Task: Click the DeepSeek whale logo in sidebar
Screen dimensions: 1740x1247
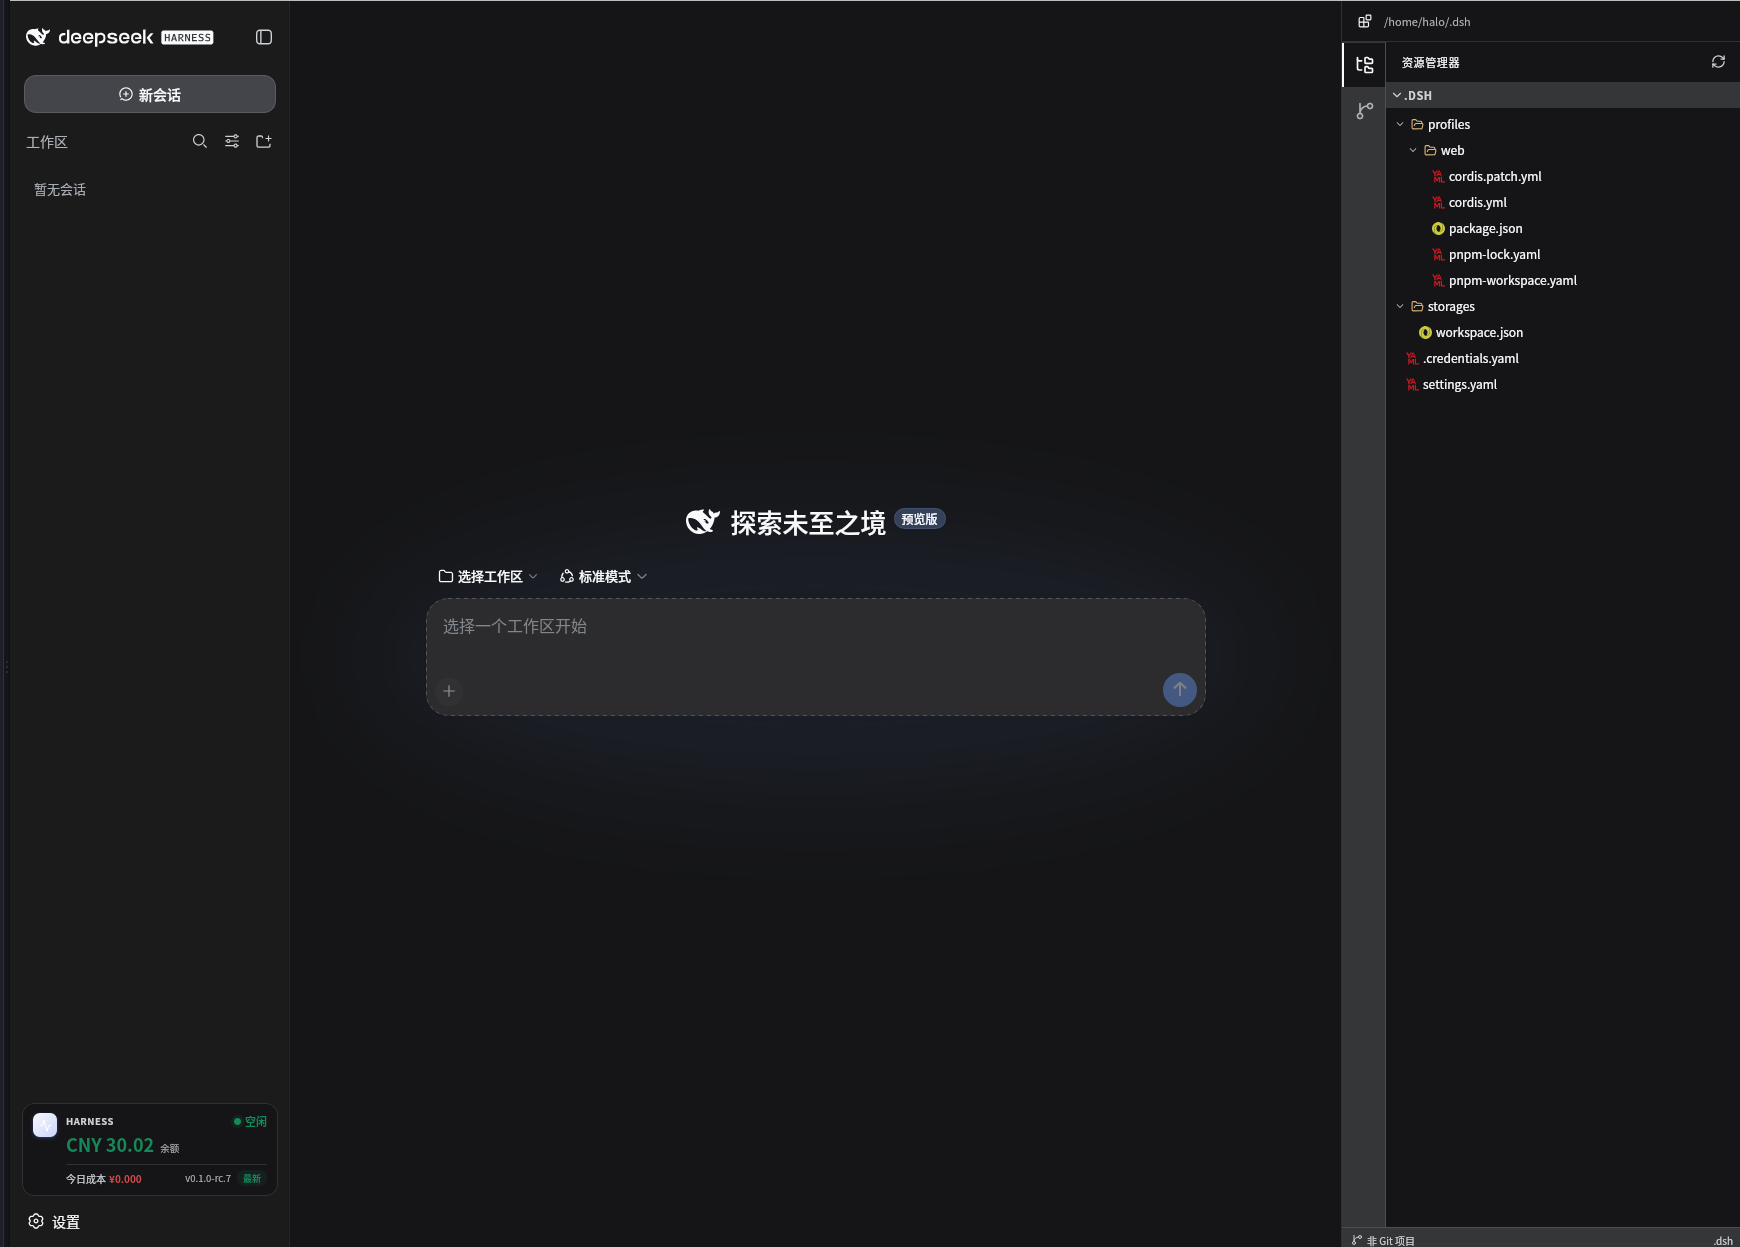Action: tap(37, 37)
